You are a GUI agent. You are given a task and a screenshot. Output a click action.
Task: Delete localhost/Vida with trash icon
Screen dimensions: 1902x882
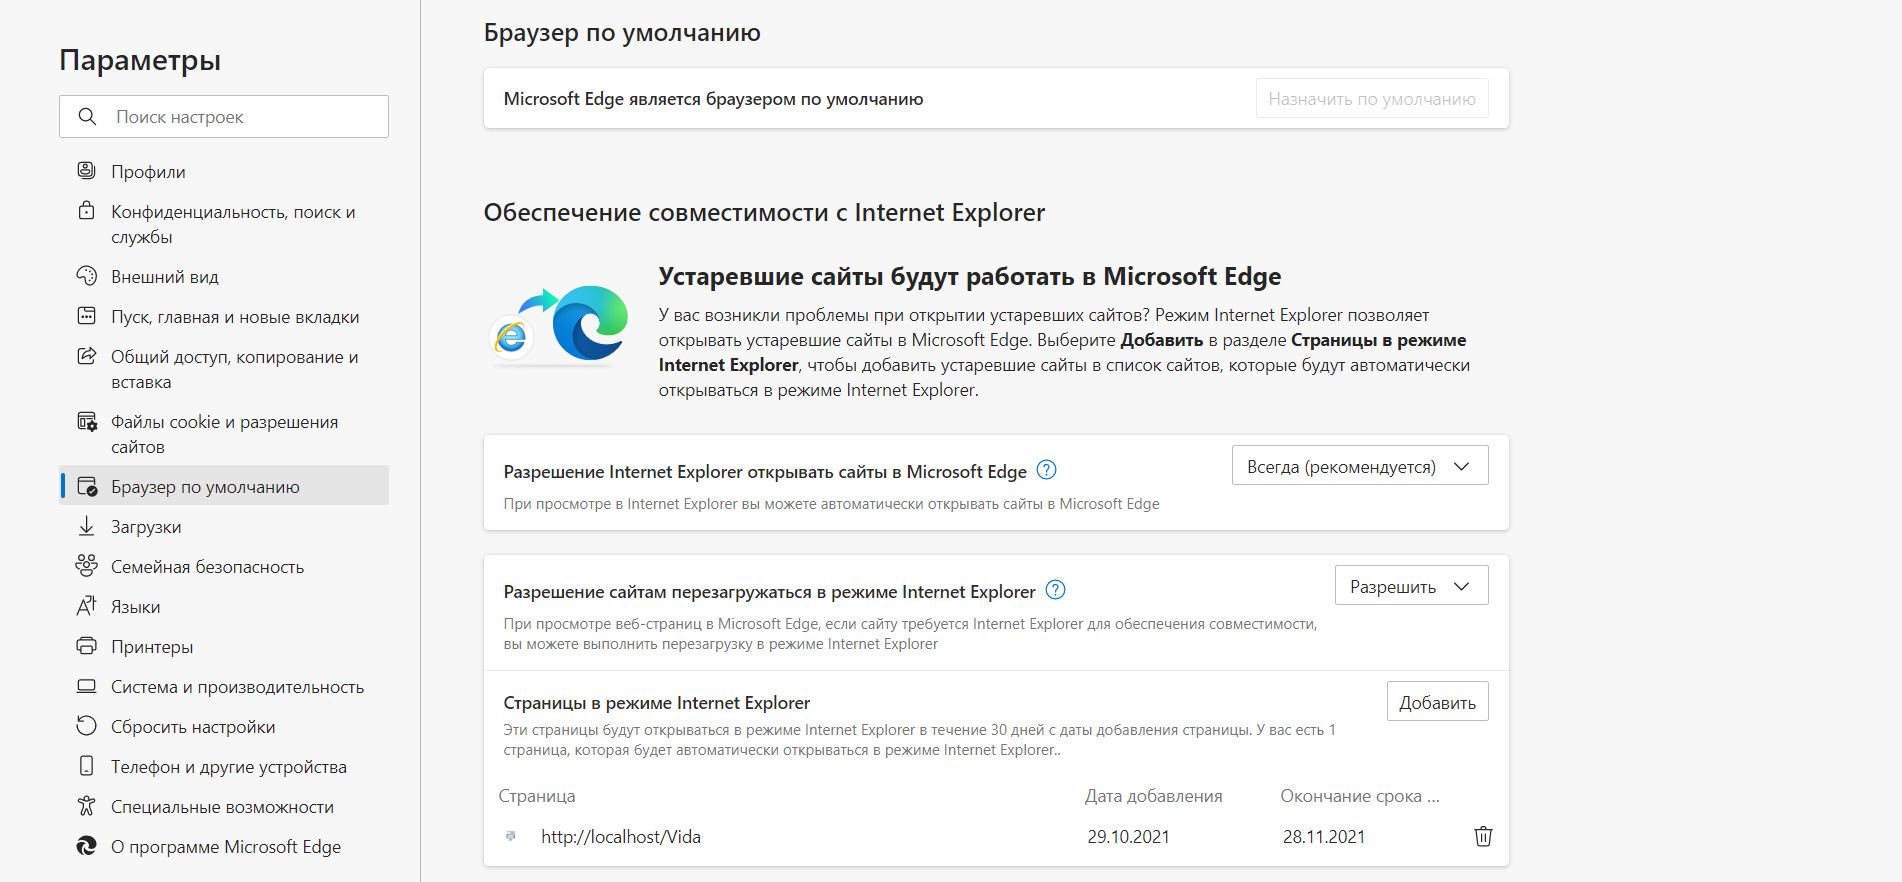coord(1483,836)
